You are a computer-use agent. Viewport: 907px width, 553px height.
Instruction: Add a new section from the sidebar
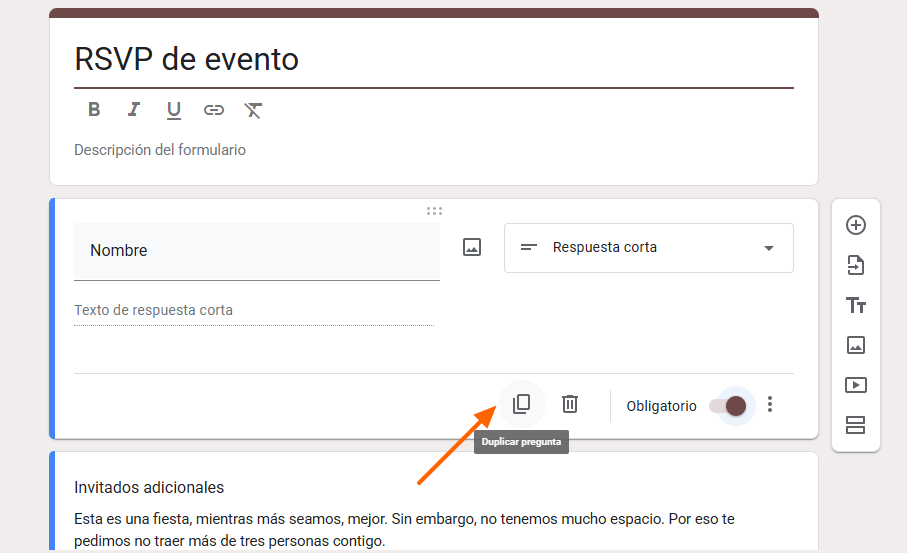pos(856,425)
